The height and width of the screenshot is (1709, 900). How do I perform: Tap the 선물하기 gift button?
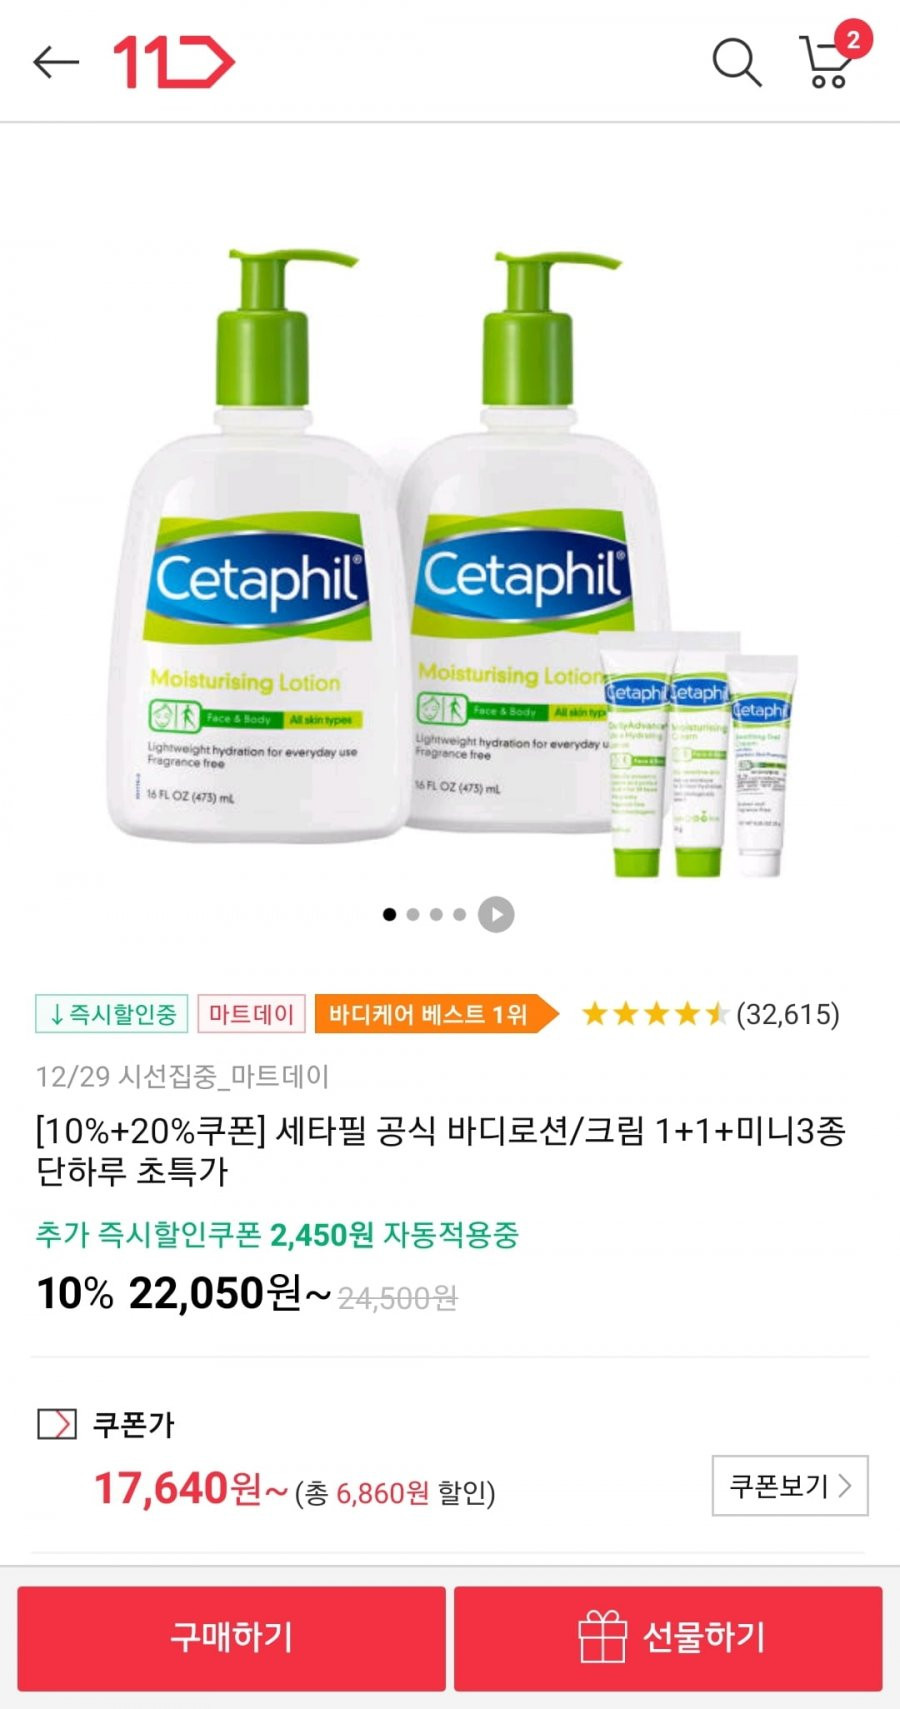pyautogui.click(x=668, y=1638)
